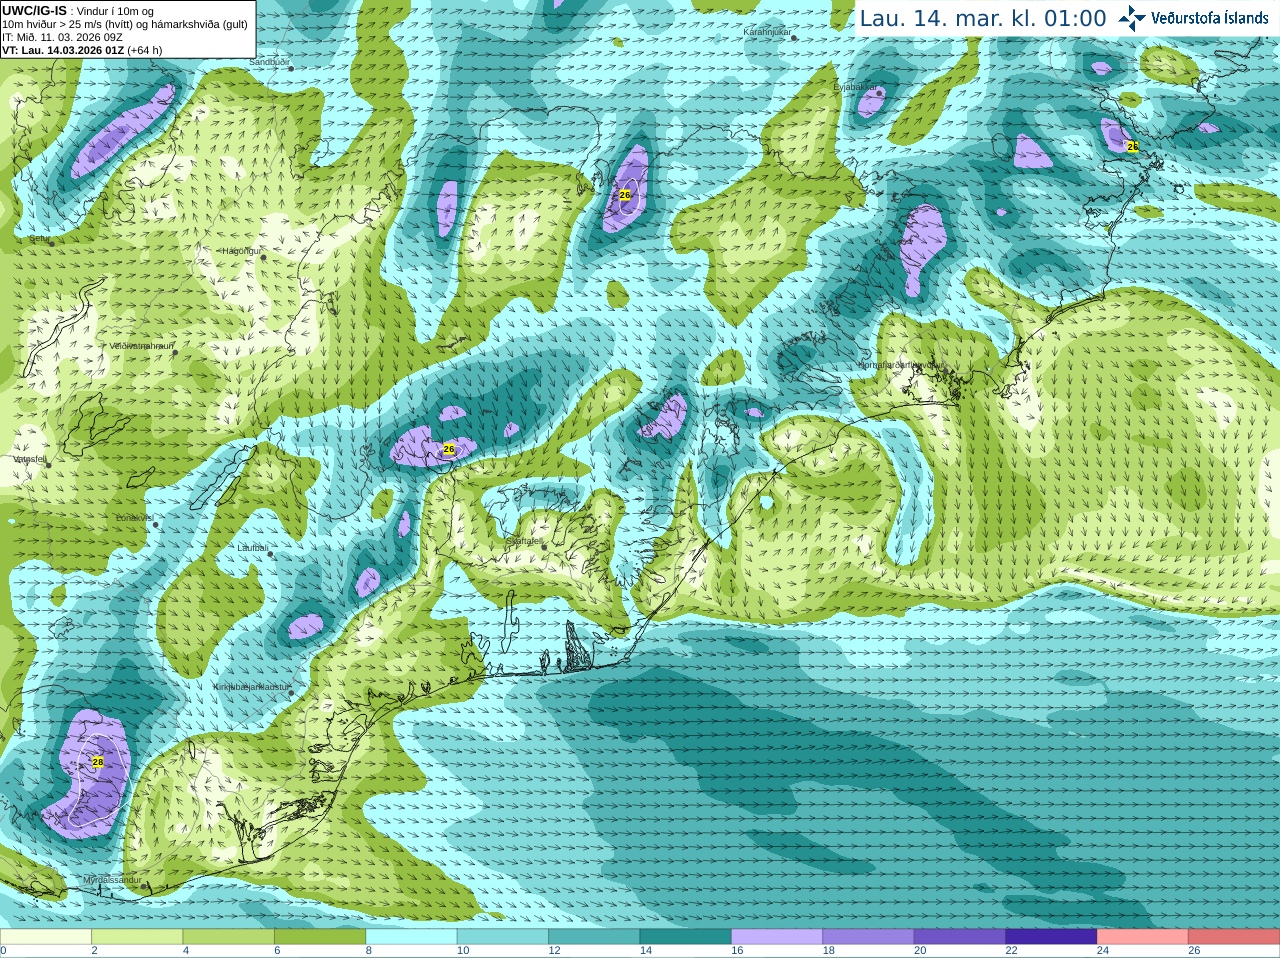Screen dimensions: 1280x958
Task: Click the Hornafjarðarflugvöllur place label
Action: (900, 365)
